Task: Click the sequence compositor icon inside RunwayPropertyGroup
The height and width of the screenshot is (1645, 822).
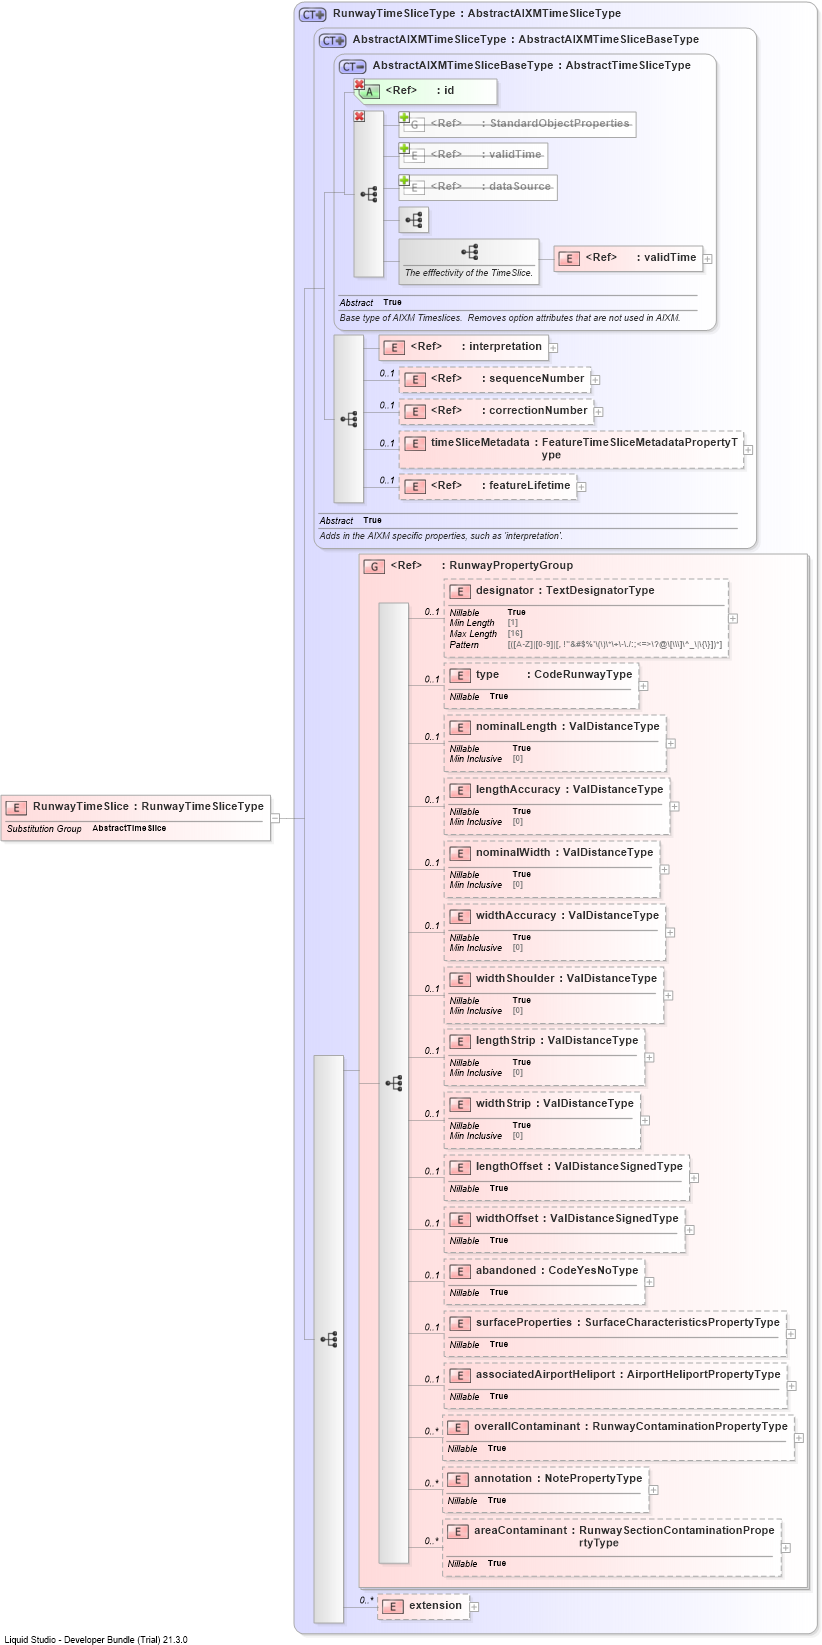Action: (394, 1083)
